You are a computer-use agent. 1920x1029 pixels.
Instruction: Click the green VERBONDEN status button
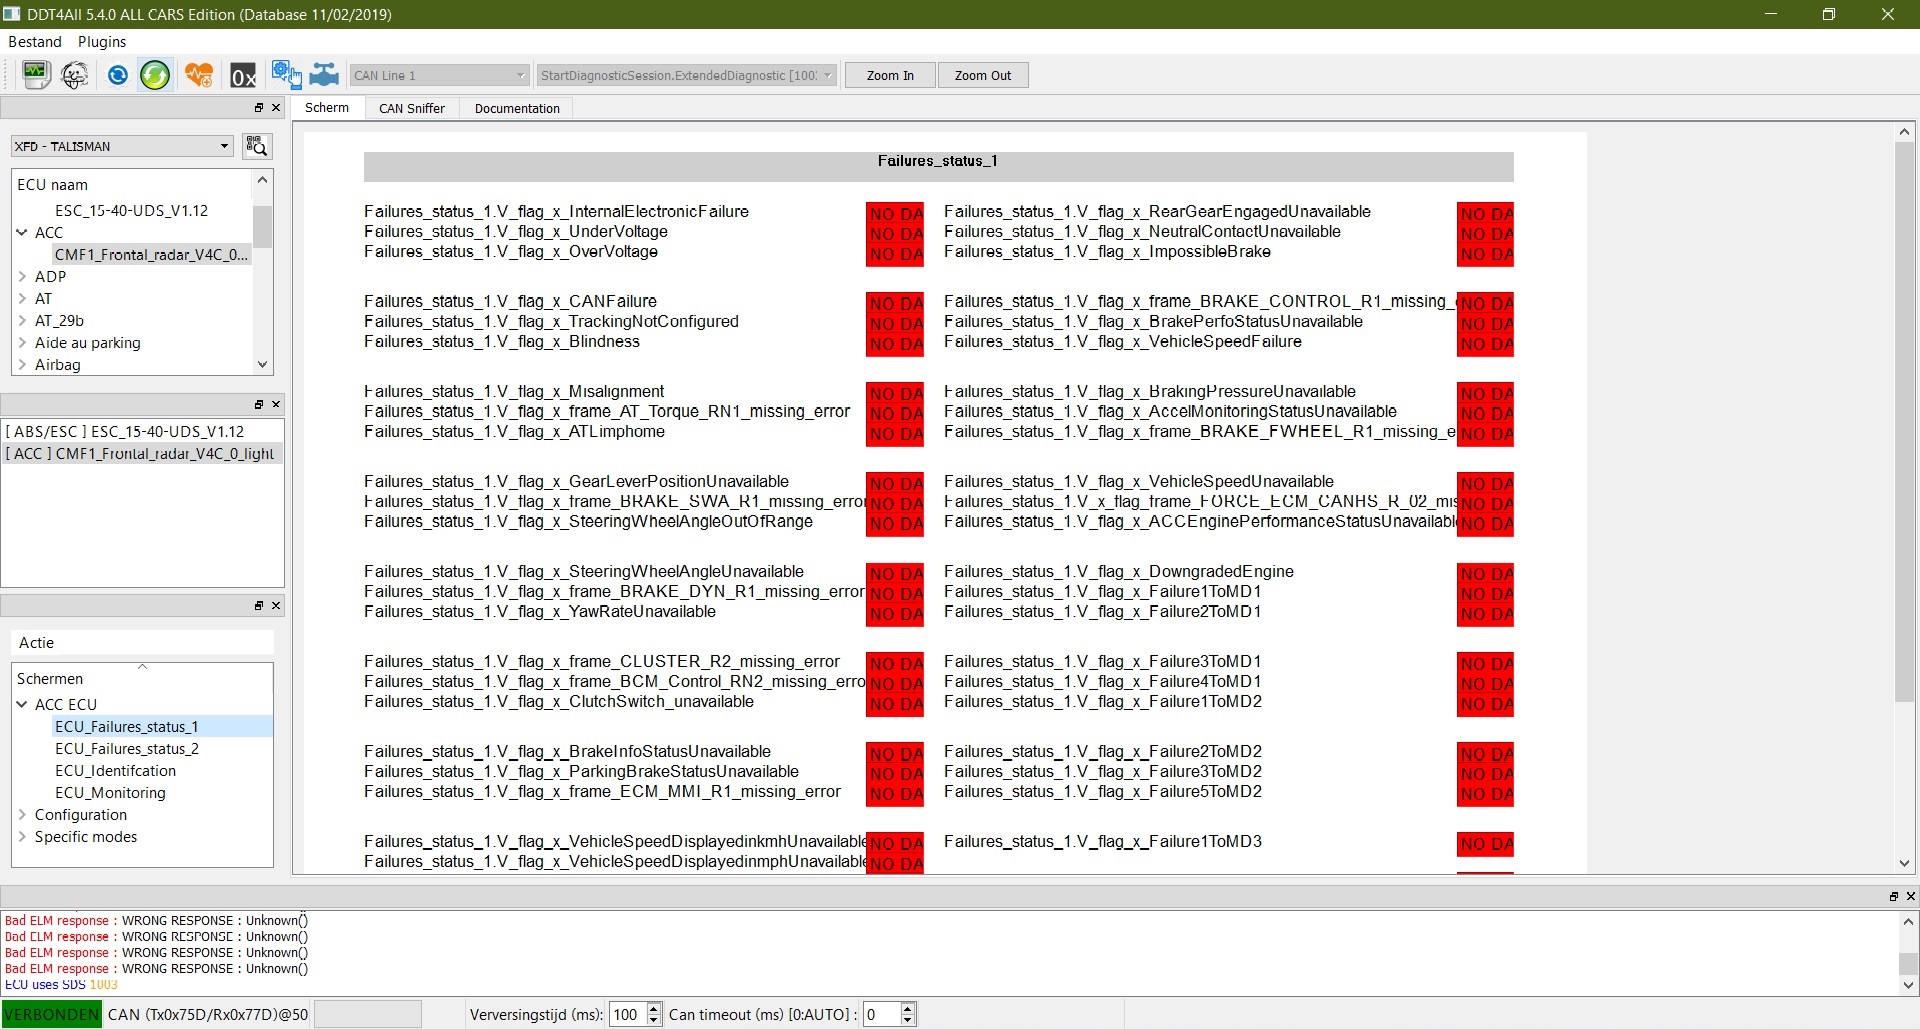(52, 1014)
